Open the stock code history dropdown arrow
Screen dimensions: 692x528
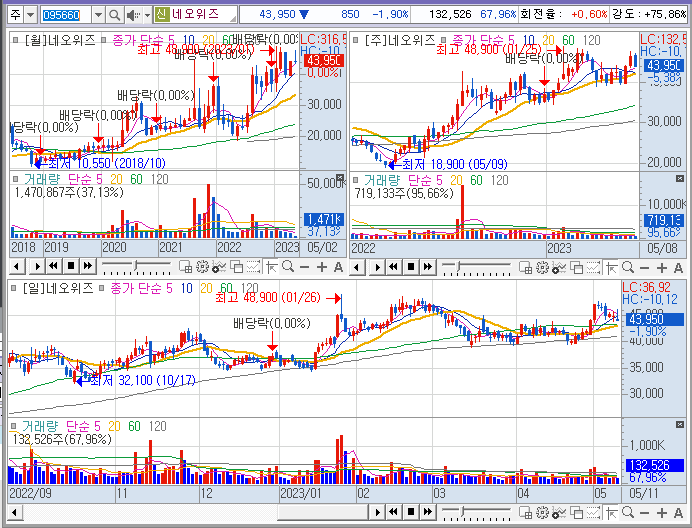pyautogui.click(x=98, y=15)
